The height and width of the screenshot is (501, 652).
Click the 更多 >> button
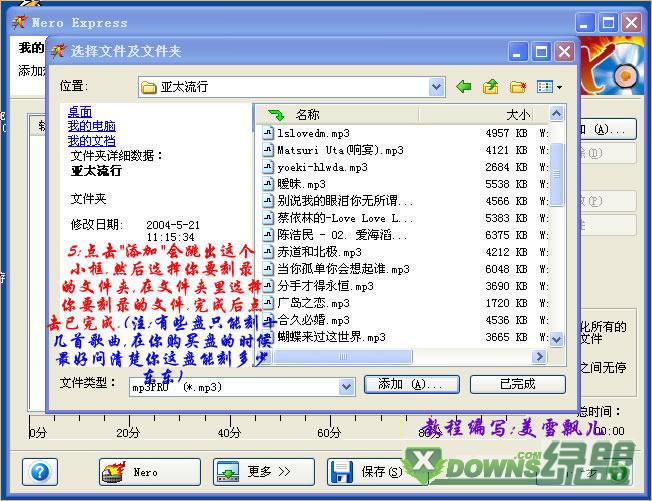pyautogui.click(x=264, y=472)
